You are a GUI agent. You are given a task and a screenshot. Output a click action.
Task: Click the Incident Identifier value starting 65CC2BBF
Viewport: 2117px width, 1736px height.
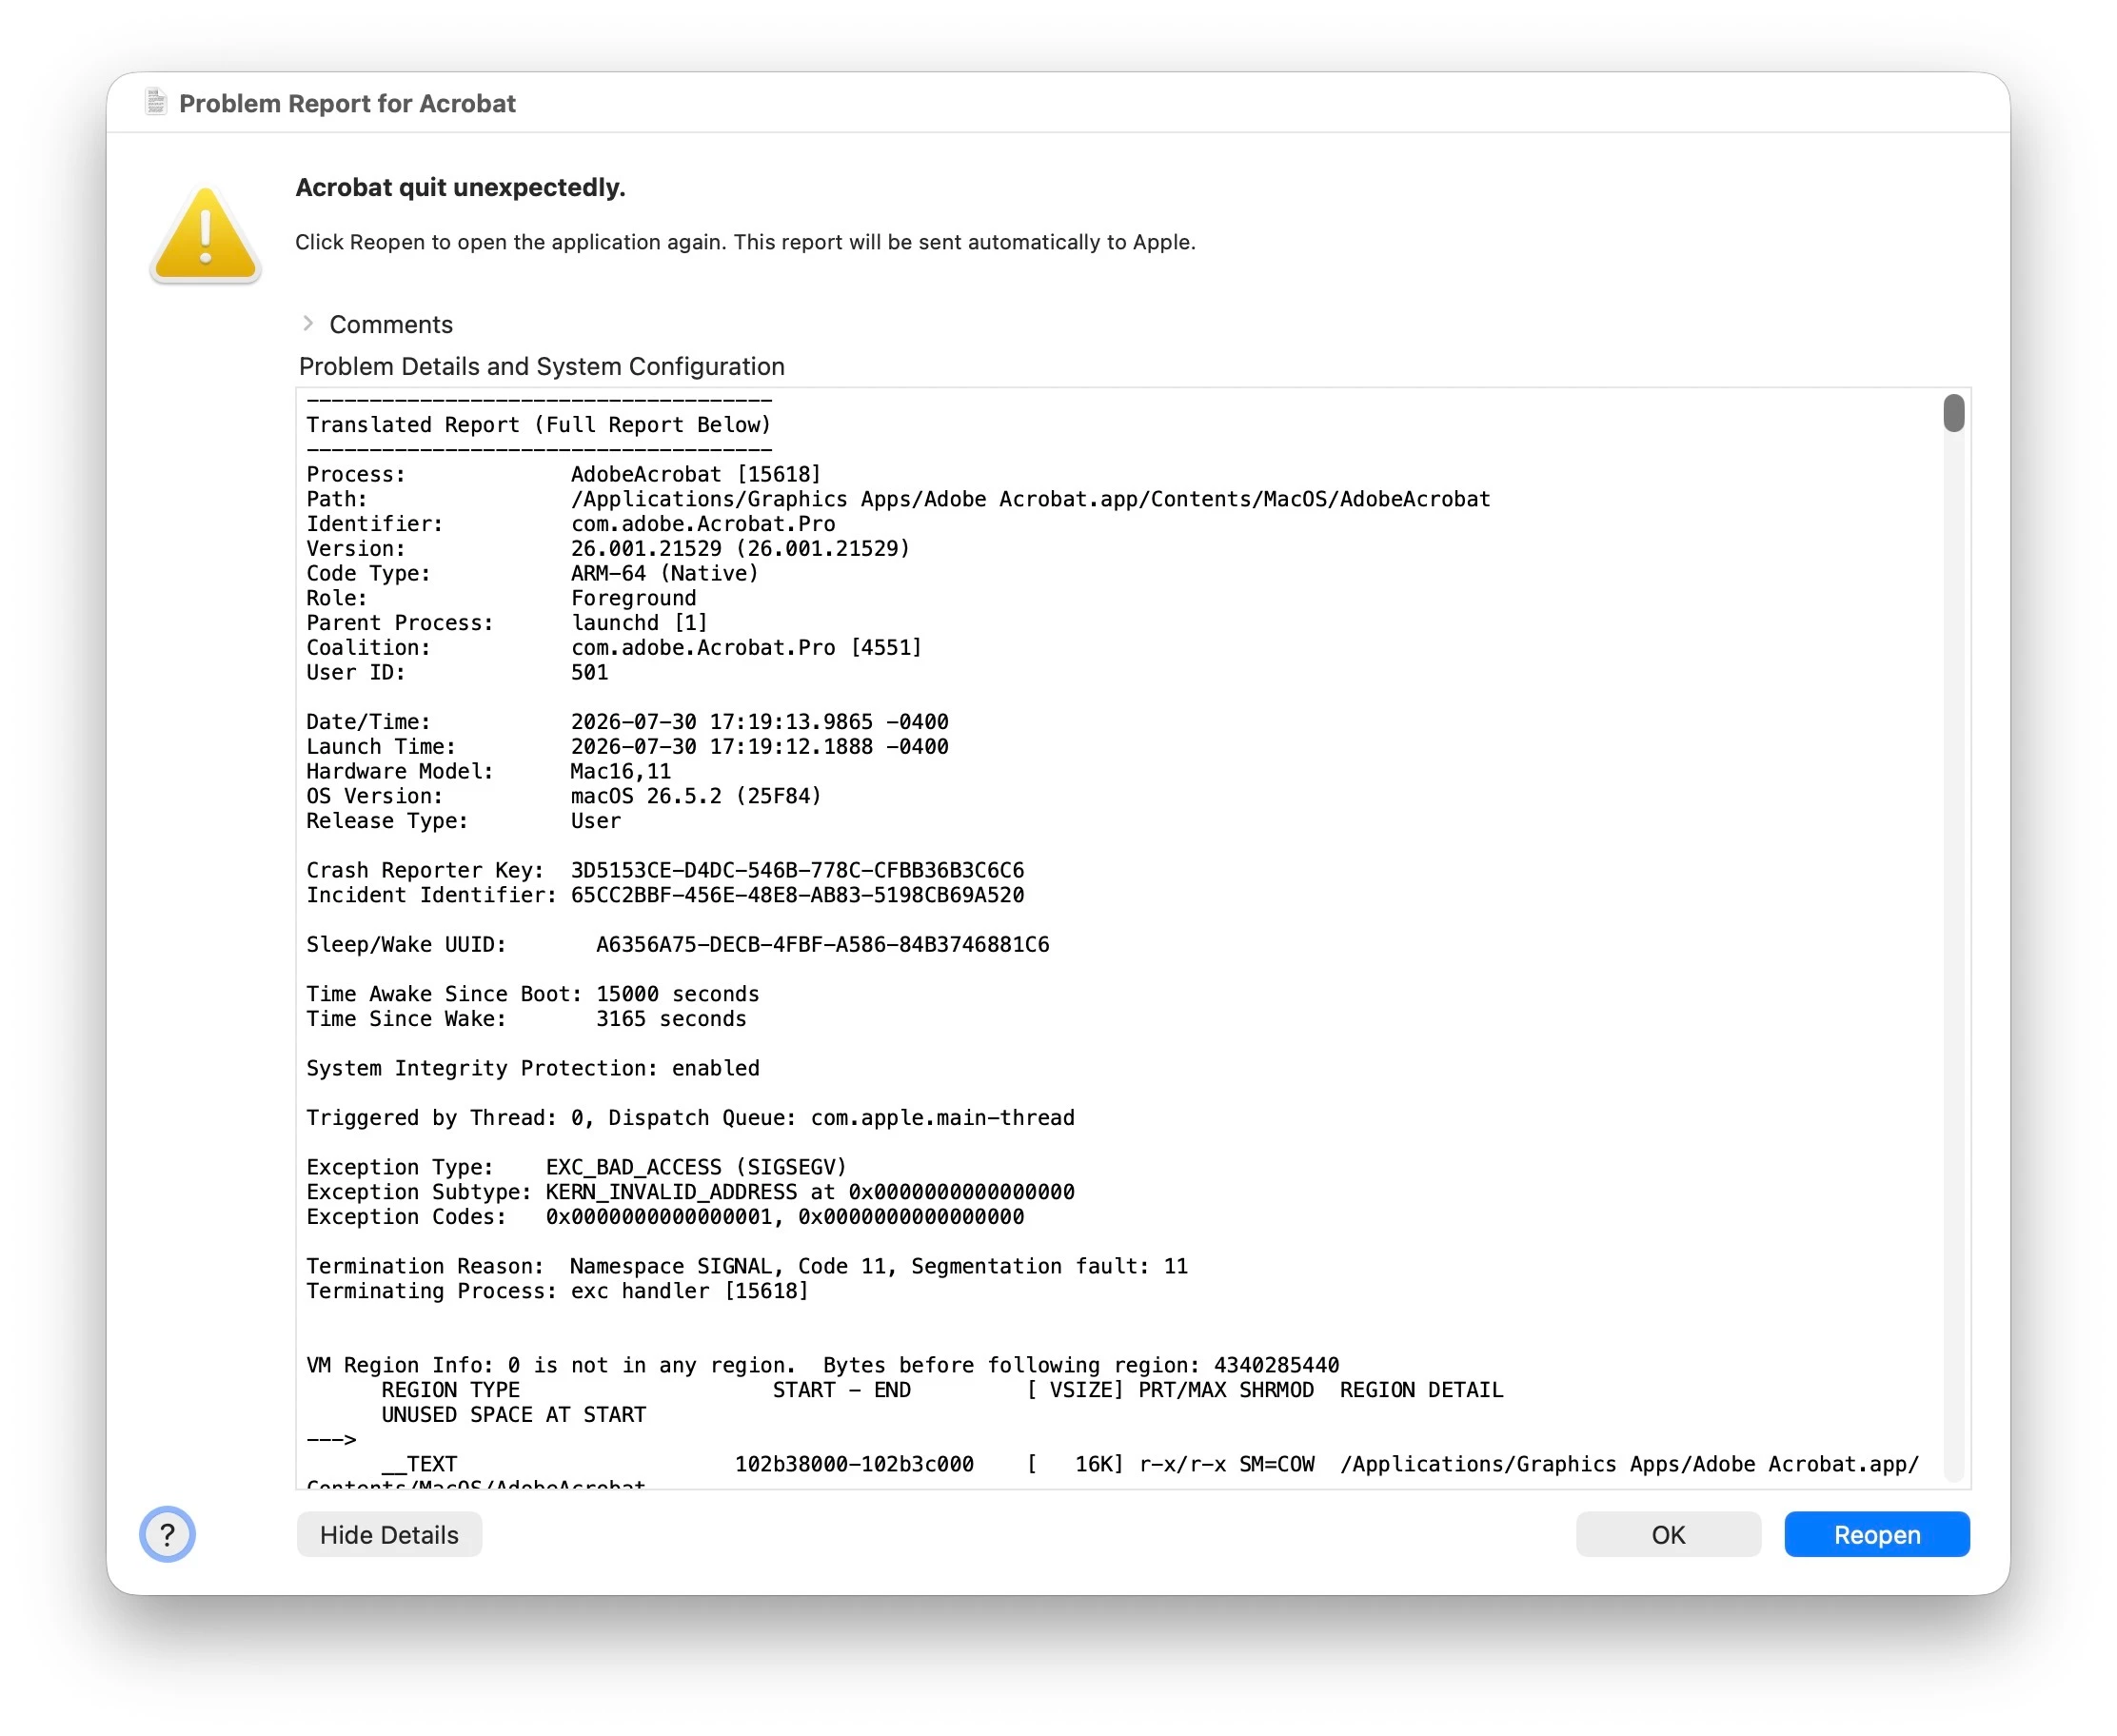click(x=797, y=895)
